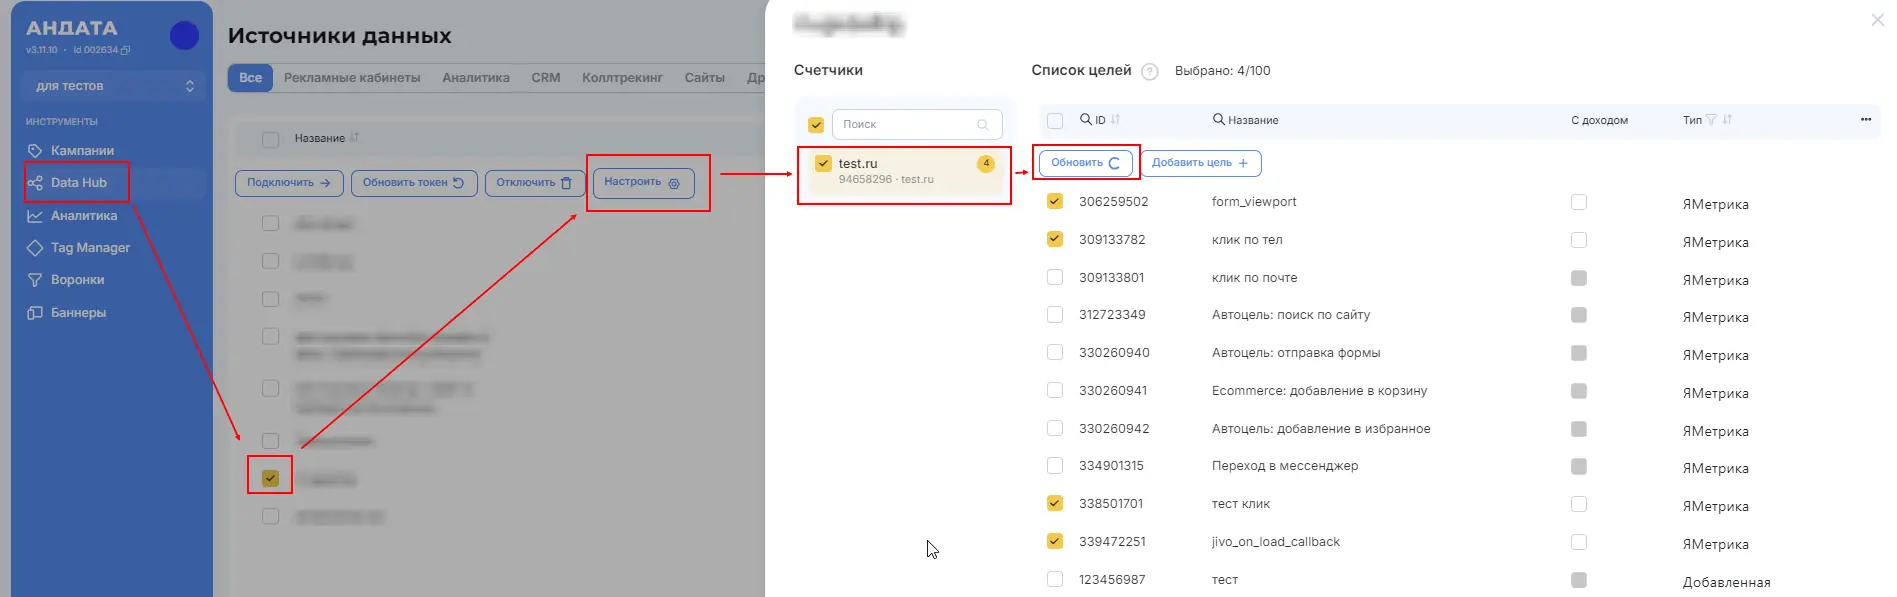Toggle select-all checkbox in data sources table
Viewport: 1897px width, 597px height.
pyautogui.click(x=270, y=139)
